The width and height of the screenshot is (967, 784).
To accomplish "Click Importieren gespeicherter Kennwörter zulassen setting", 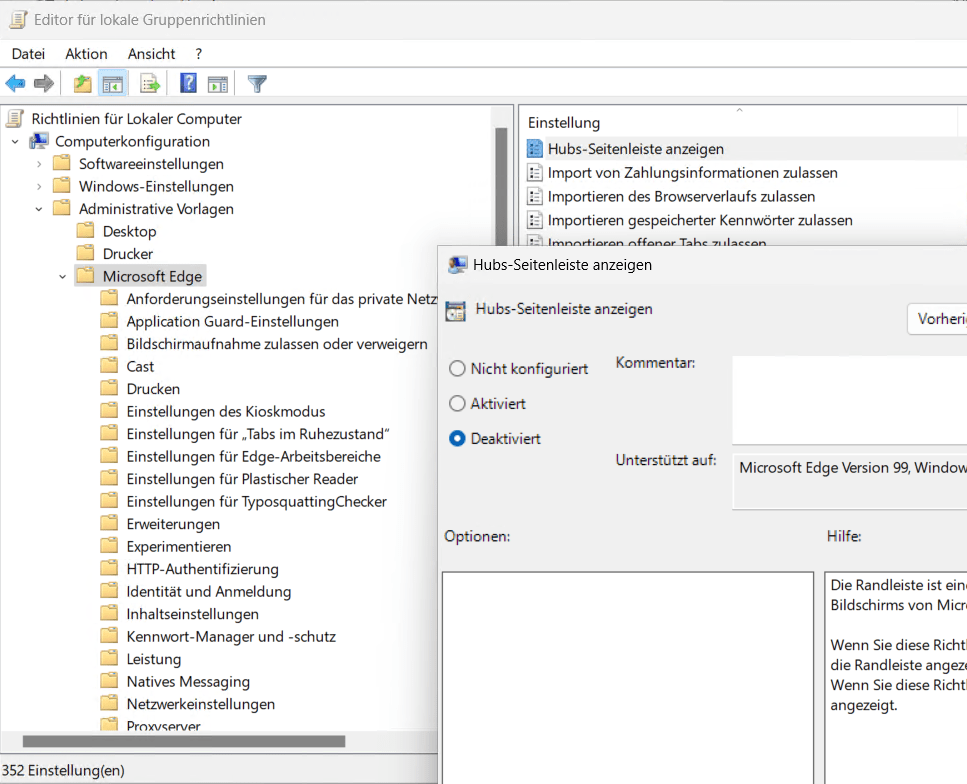I will click(700, 220).
